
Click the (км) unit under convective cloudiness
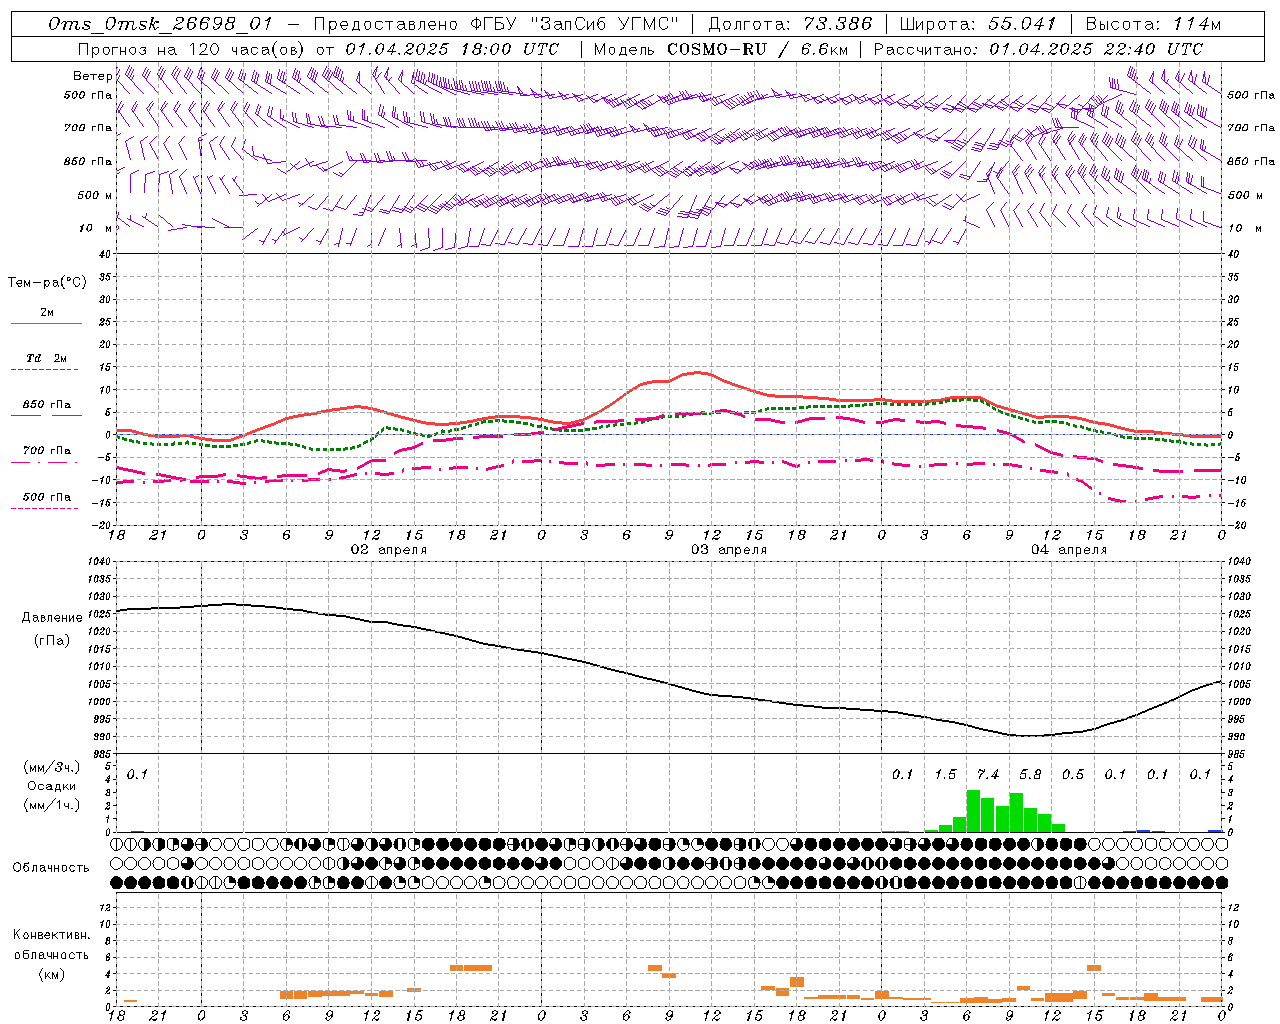coord(51,975)
